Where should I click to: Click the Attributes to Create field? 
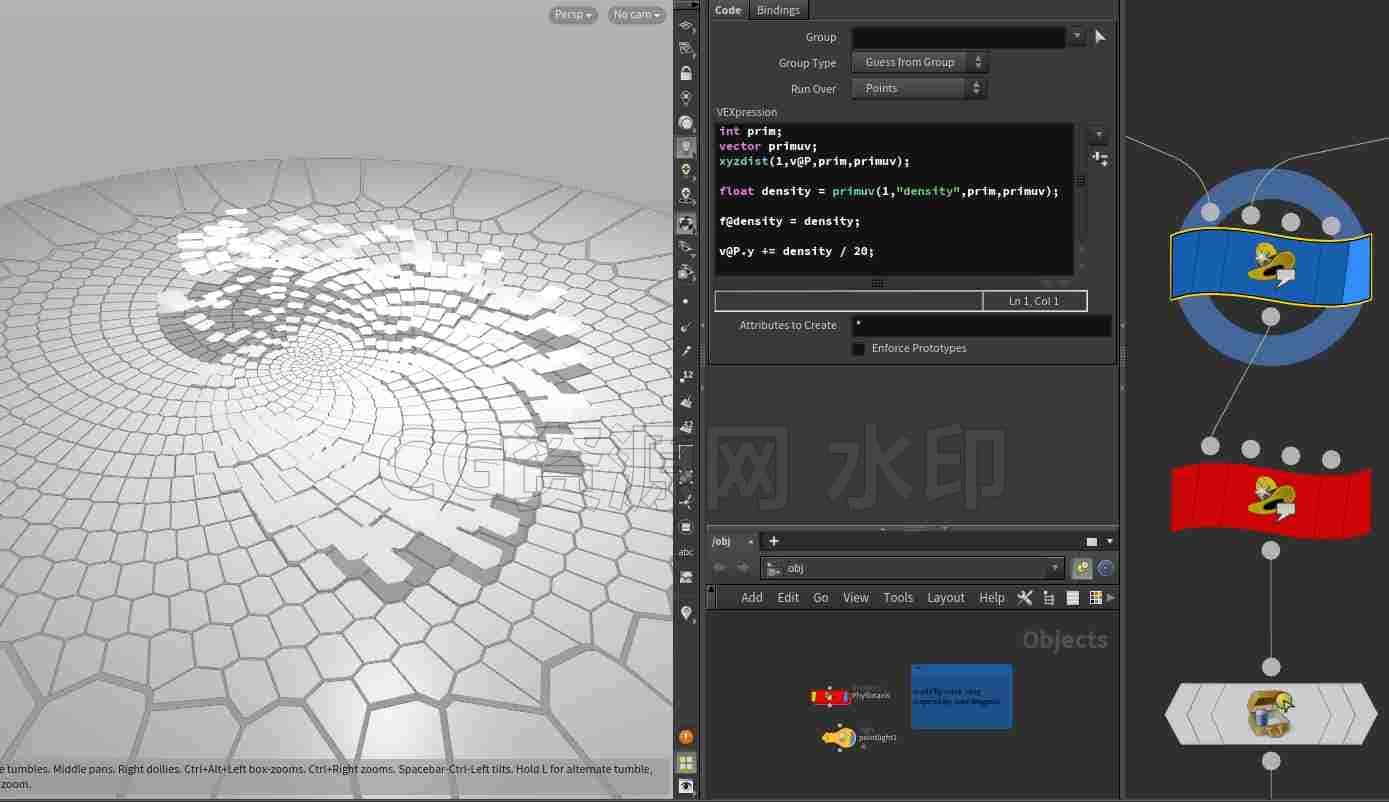[x=981, y=326]
